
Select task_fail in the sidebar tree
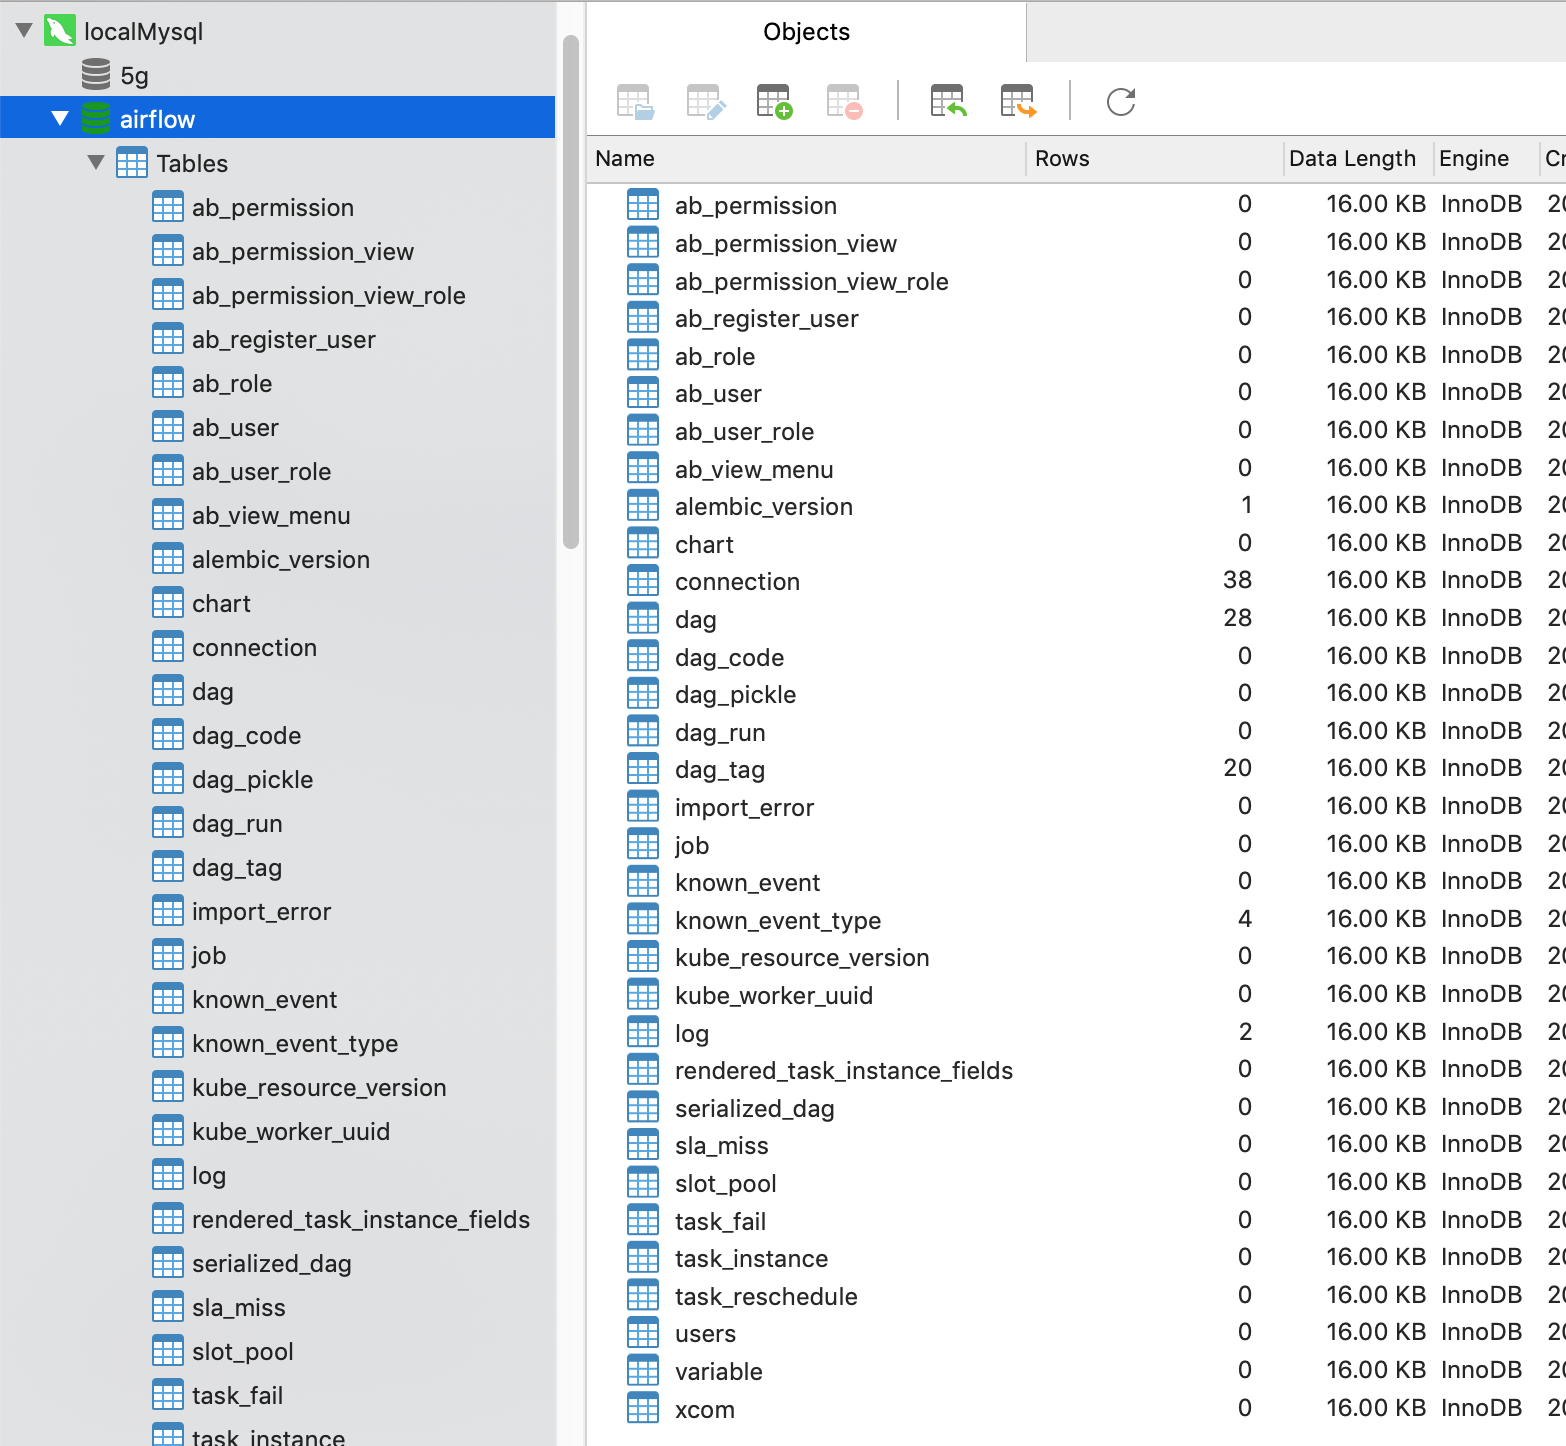click(x=237, y=1395)
